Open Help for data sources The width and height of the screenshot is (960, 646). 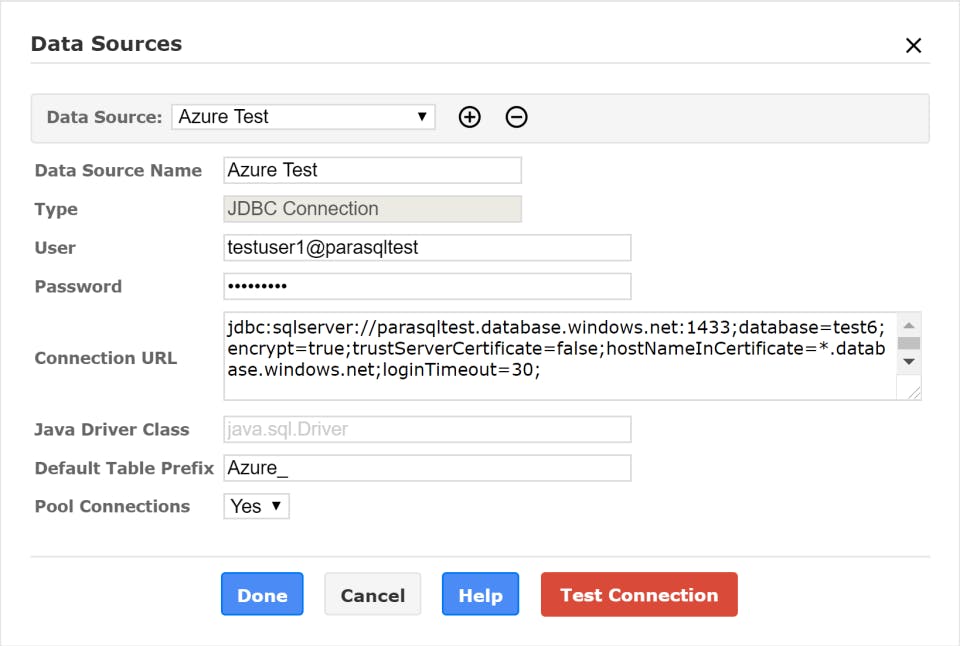[480, 595]
